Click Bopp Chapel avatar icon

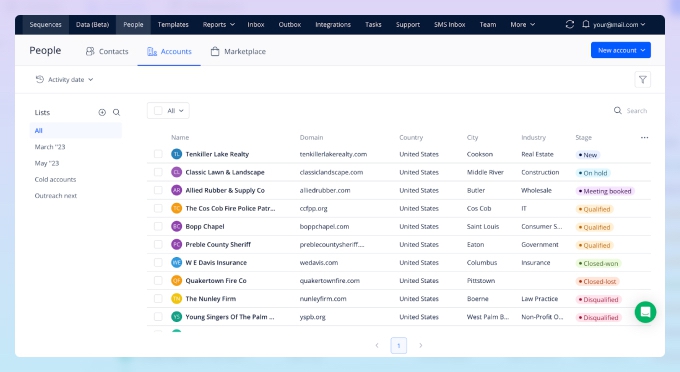click(x=177, y=226)
